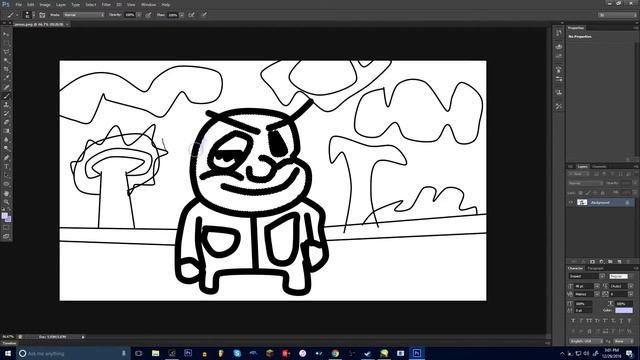
Task: Open the layer blend mode dropdown
Action: coord(585,183)
